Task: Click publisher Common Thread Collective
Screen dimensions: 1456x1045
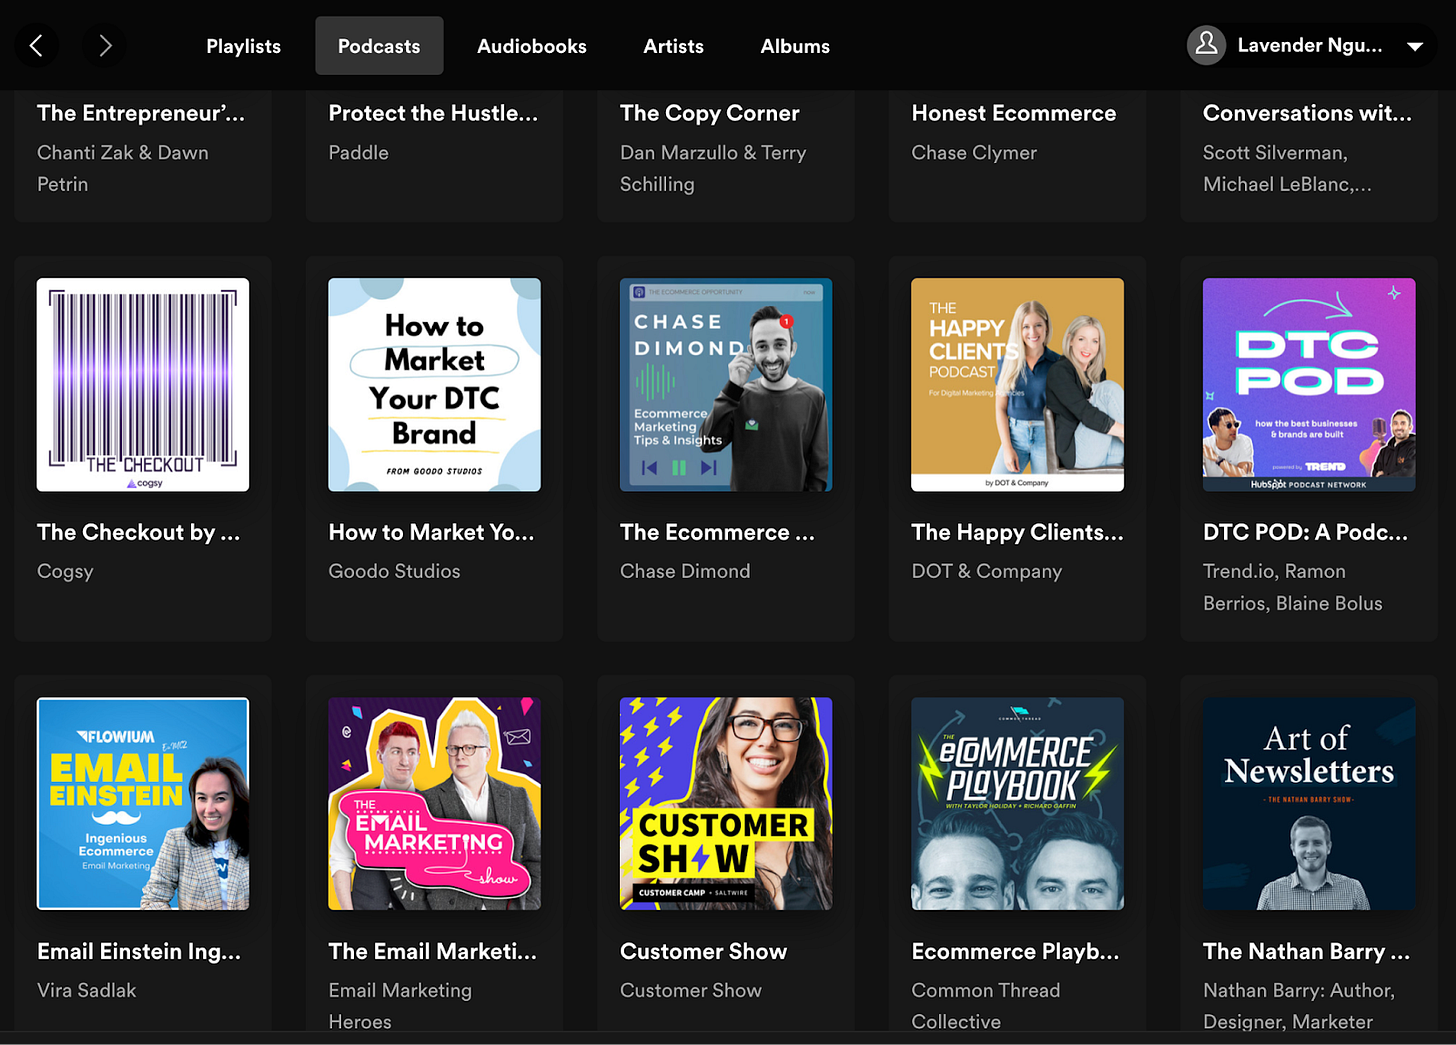Action: point(986,1006)
